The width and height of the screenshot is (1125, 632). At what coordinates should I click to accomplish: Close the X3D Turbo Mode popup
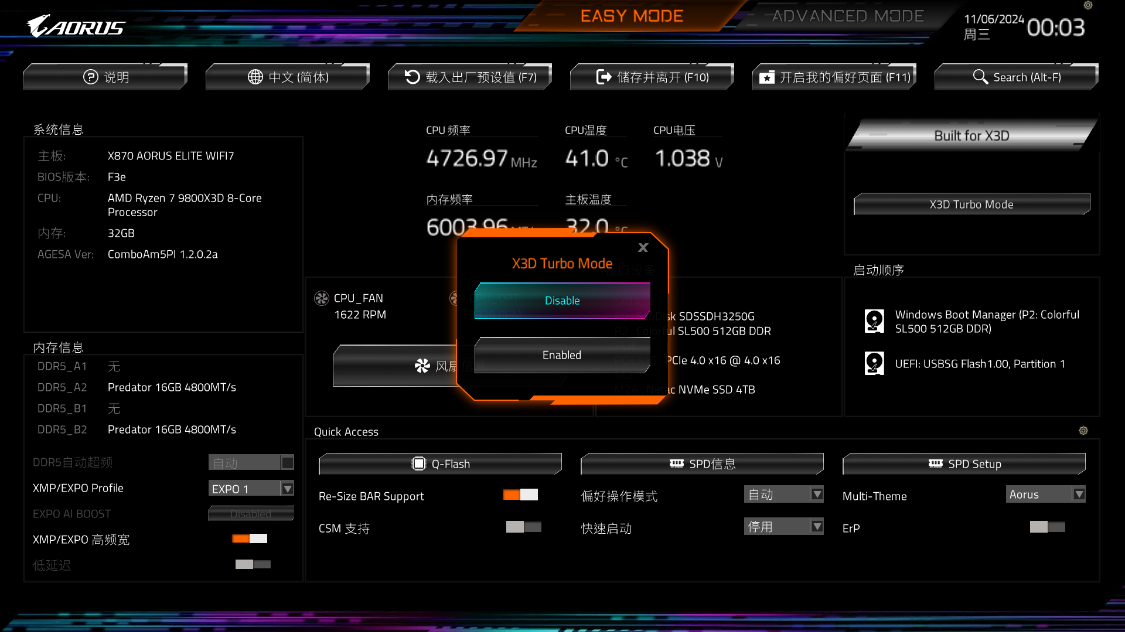pos(643,247)
